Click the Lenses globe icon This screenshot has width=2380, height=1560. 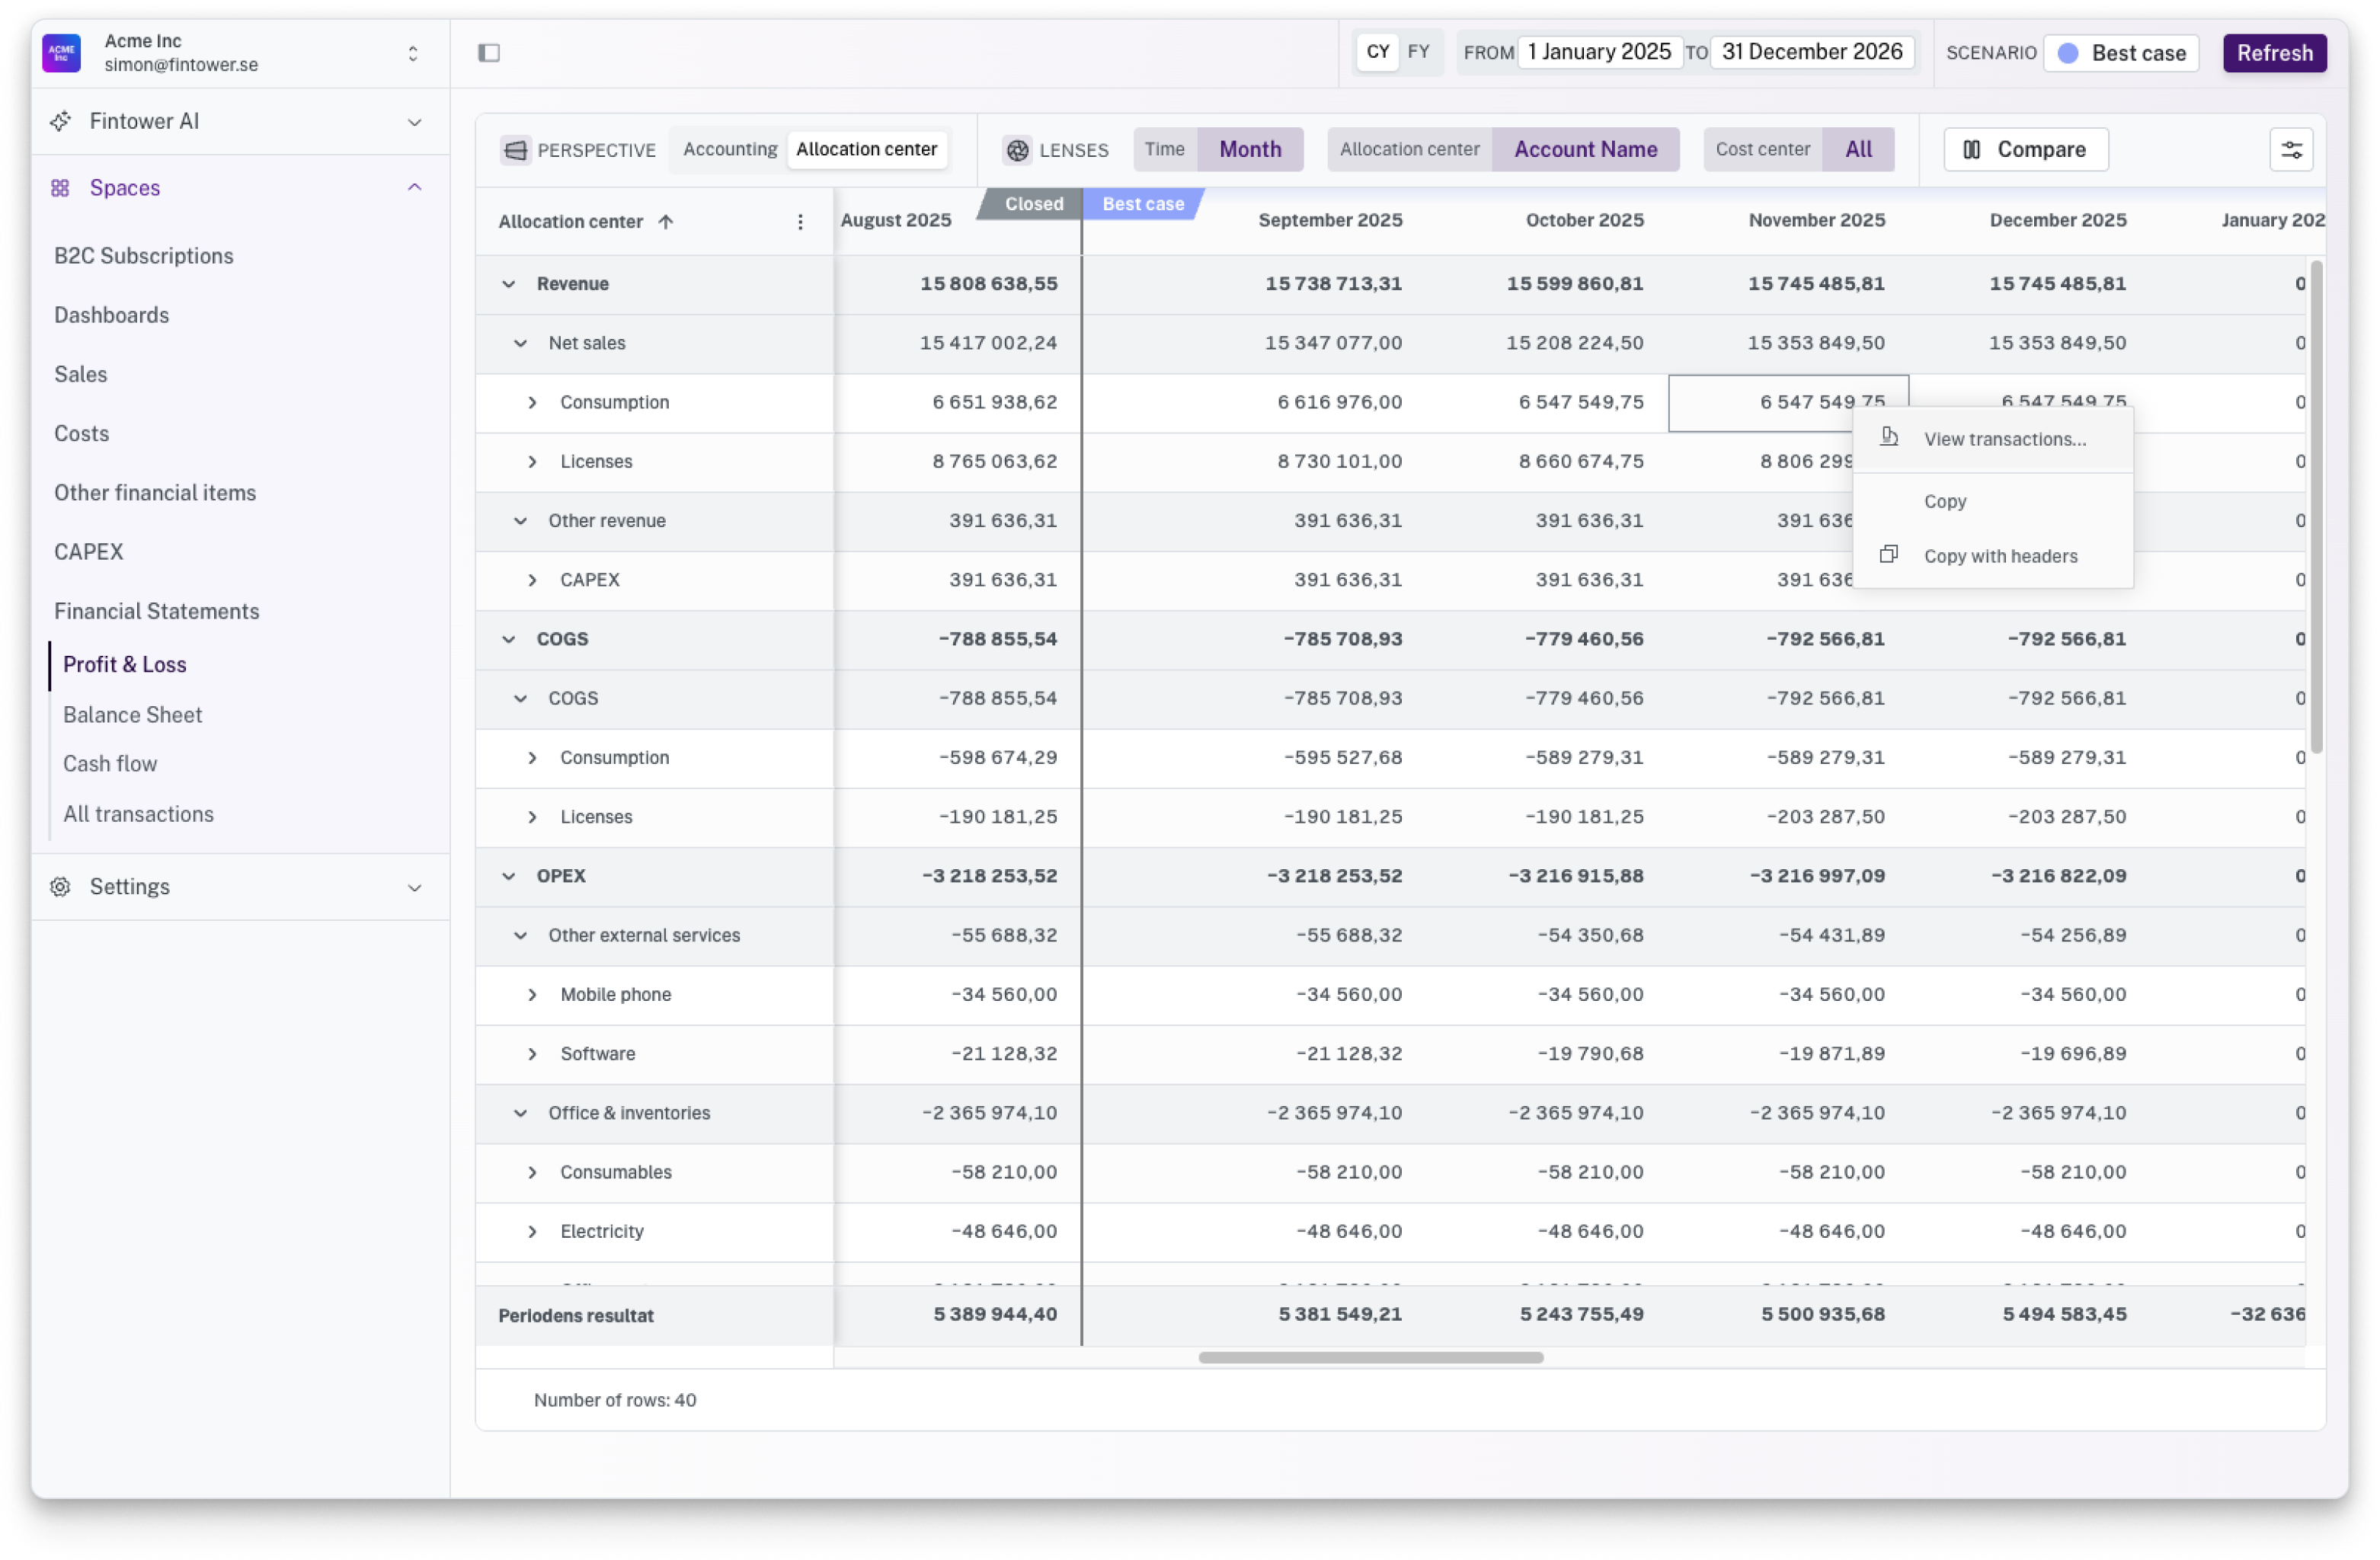[x=1017, y=150]
